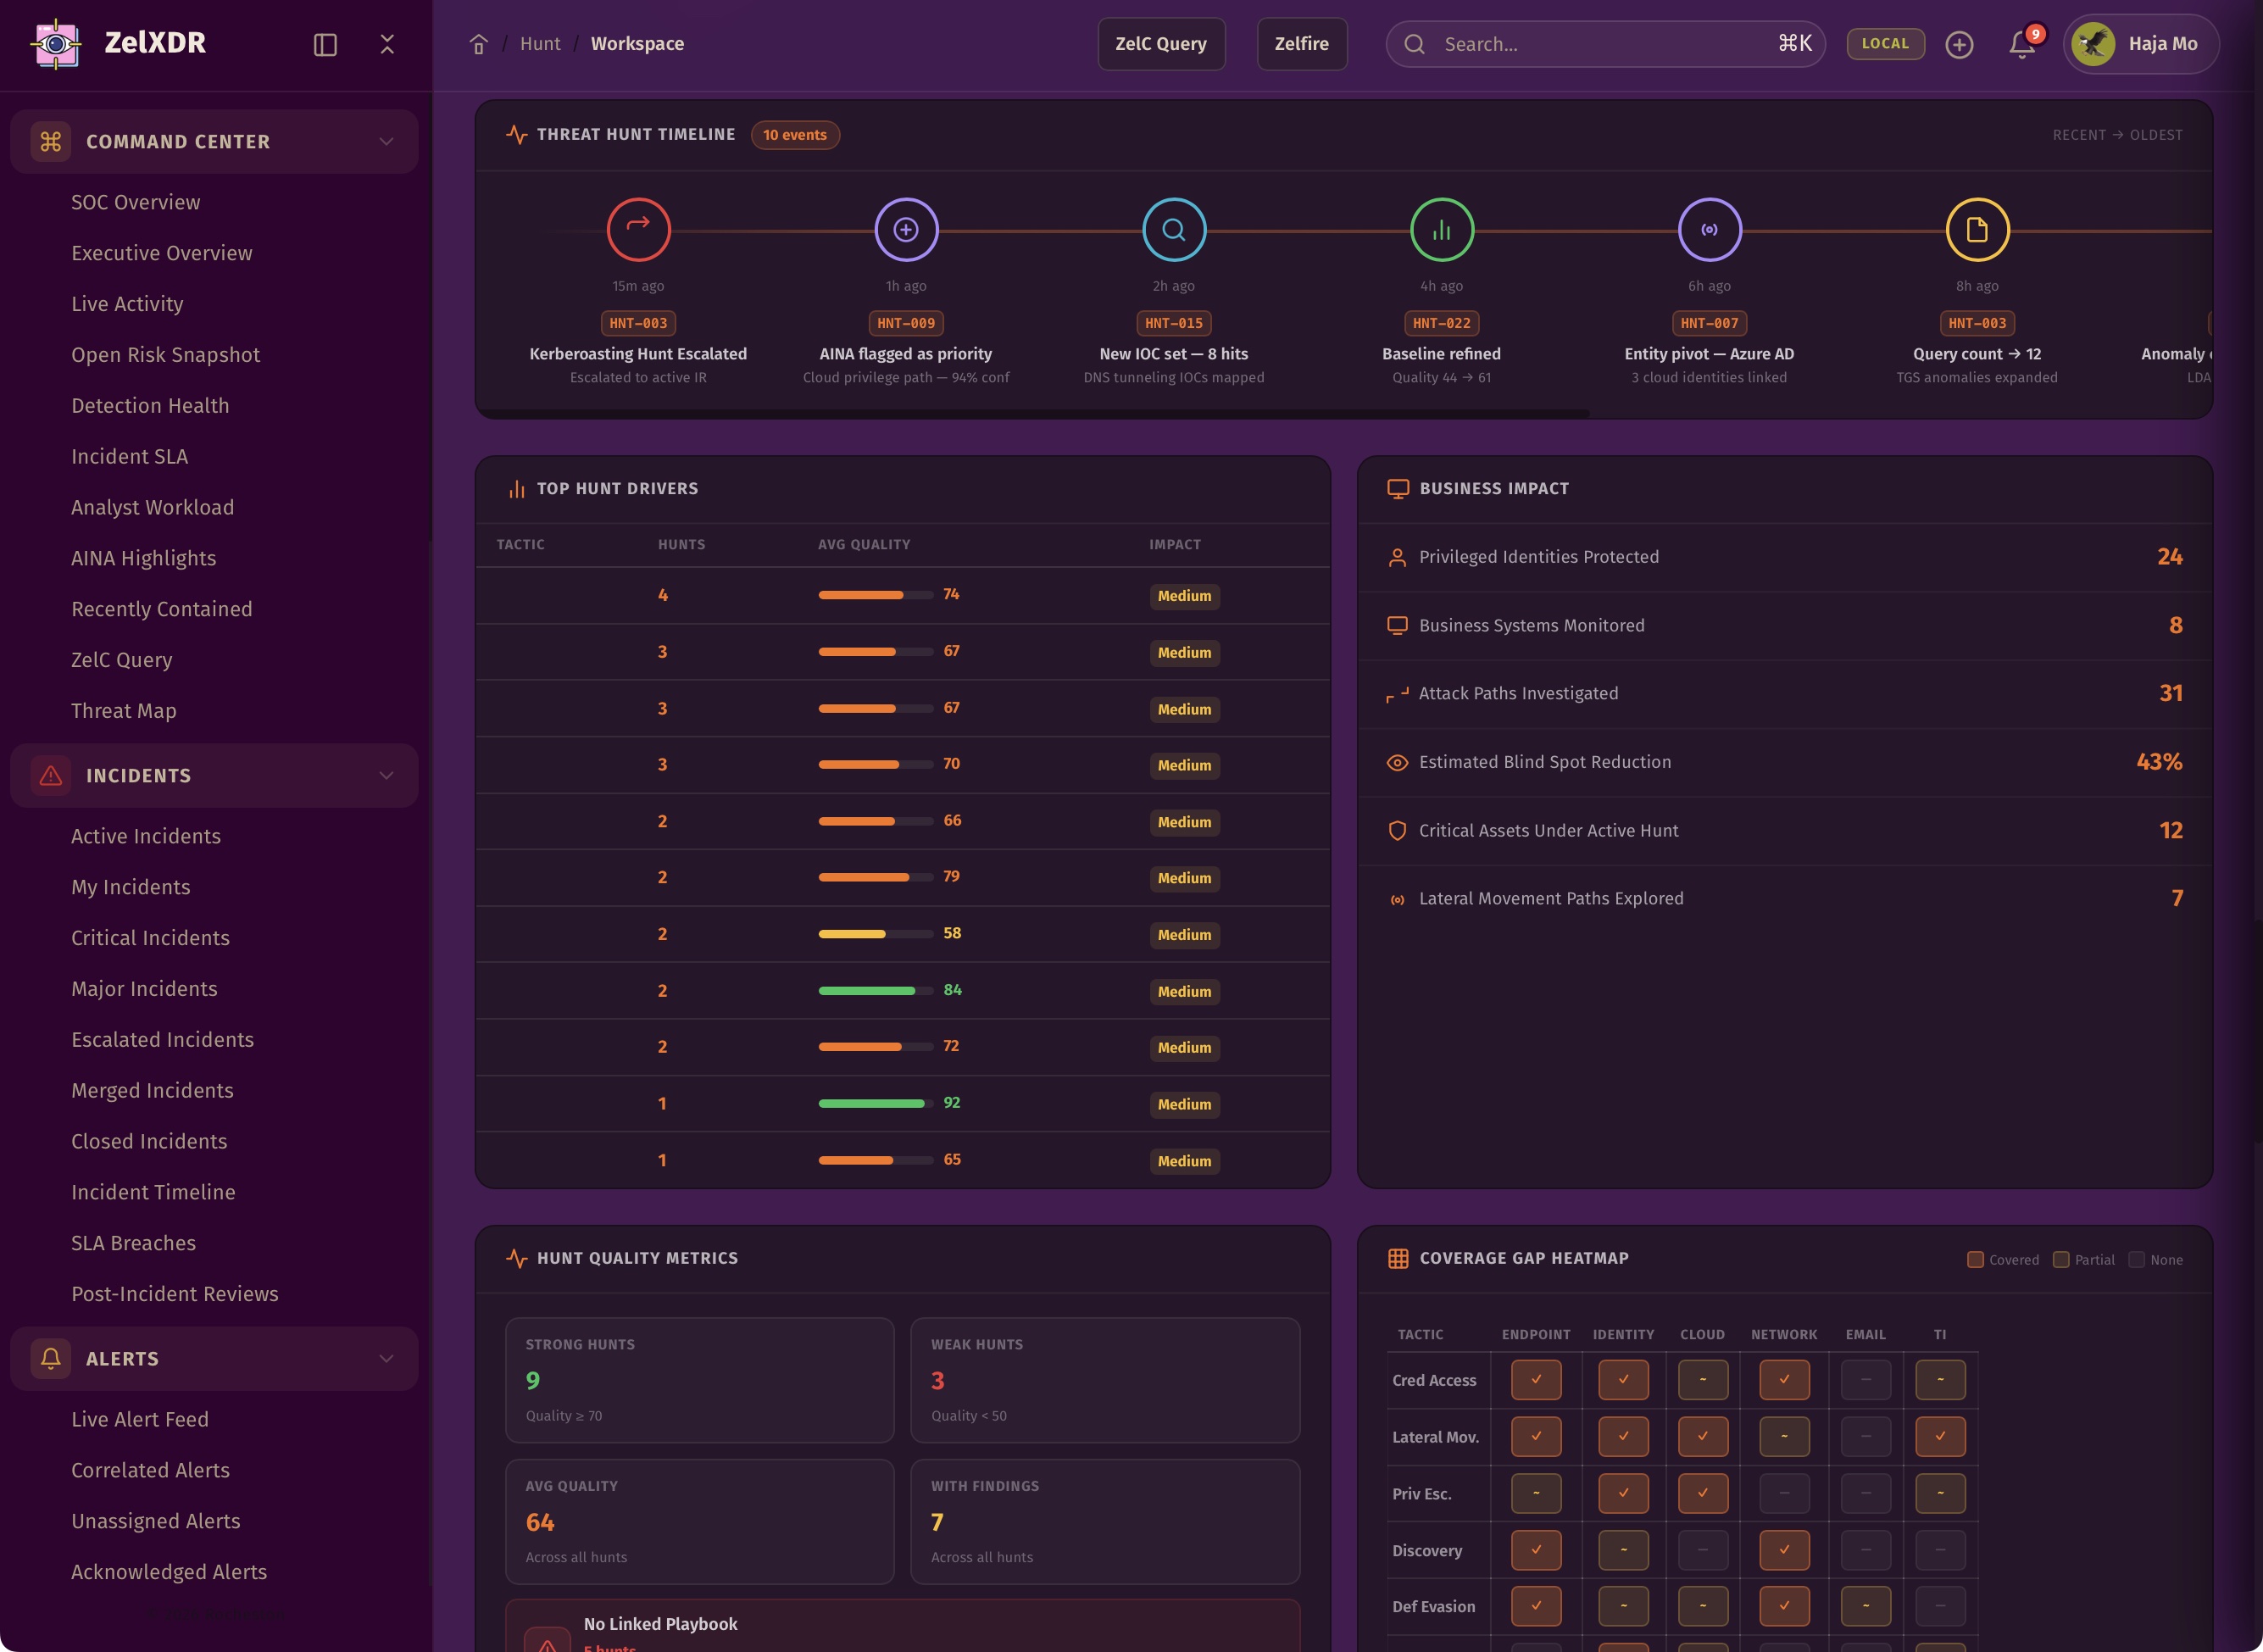Click the plus circle icon in header
The width and height of the screenshot is (2263, 1652).
1959,44
